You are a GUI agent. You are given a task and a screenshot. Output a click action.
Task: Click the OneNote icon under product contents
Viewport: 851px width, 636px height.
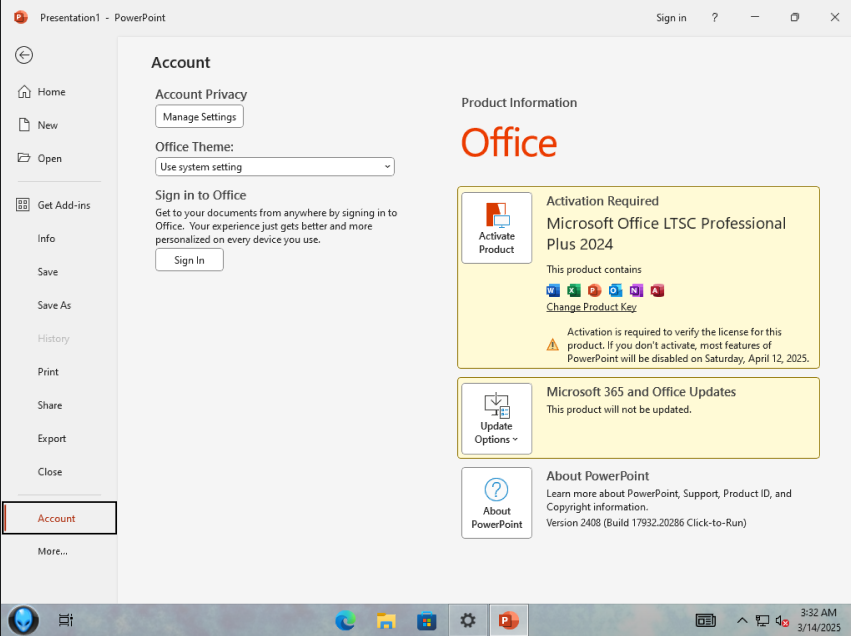point(636,290)
